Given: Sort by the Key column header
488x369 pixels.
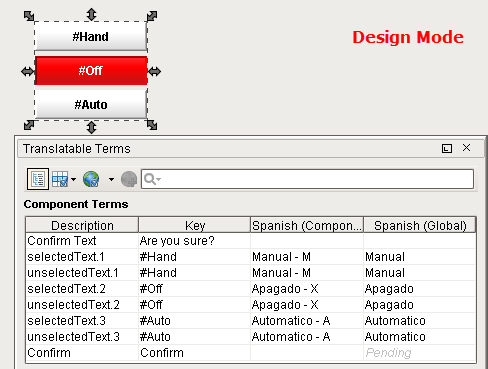Looking at the screenshot, I should pos(195,225).
